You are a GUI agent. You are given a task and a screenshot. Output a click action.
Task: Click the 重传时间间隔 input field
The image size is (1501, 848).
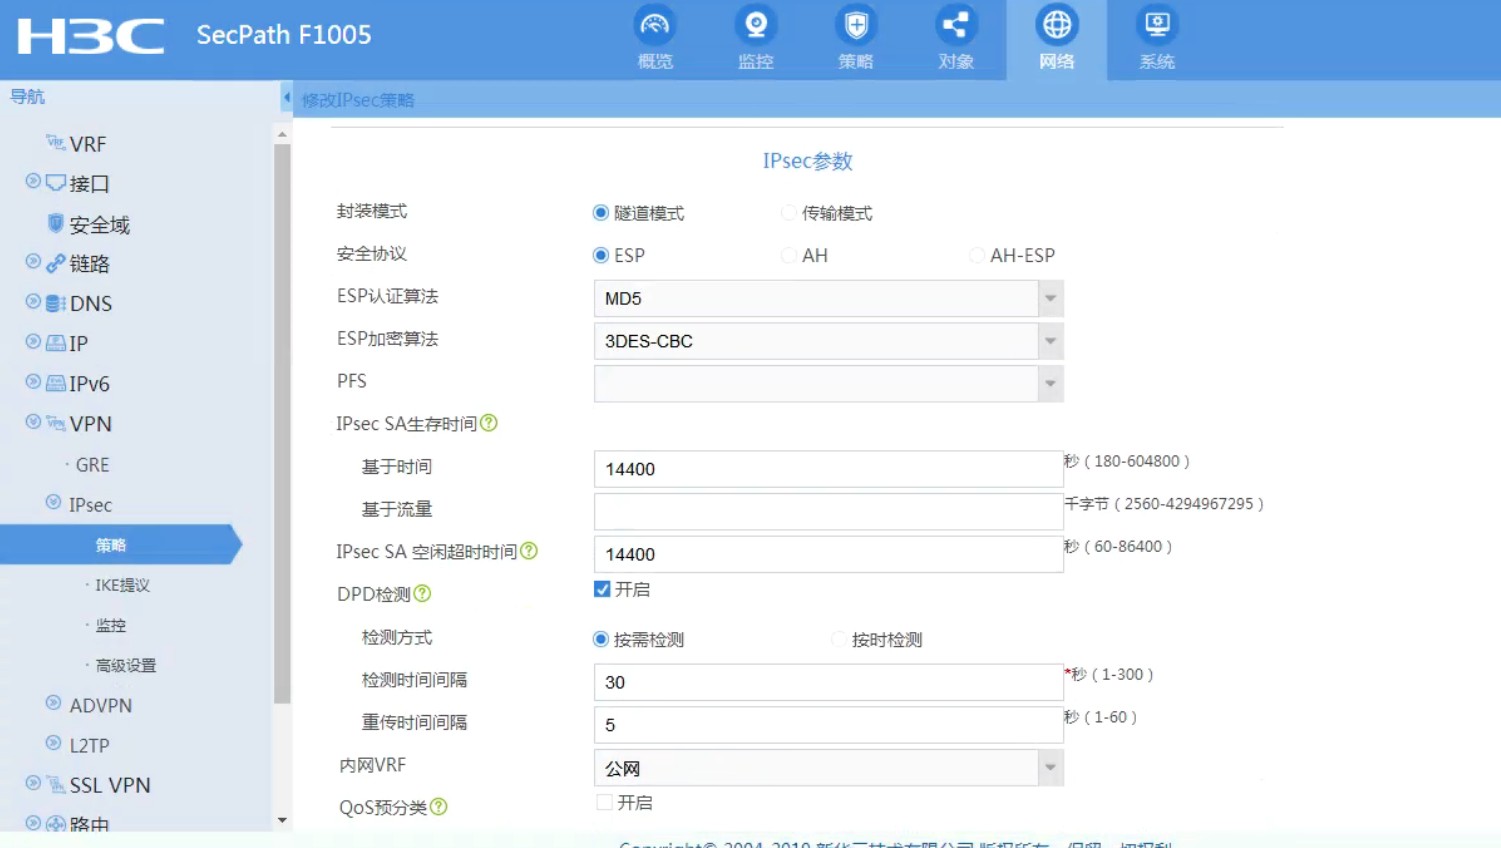[x=828, y=725]
